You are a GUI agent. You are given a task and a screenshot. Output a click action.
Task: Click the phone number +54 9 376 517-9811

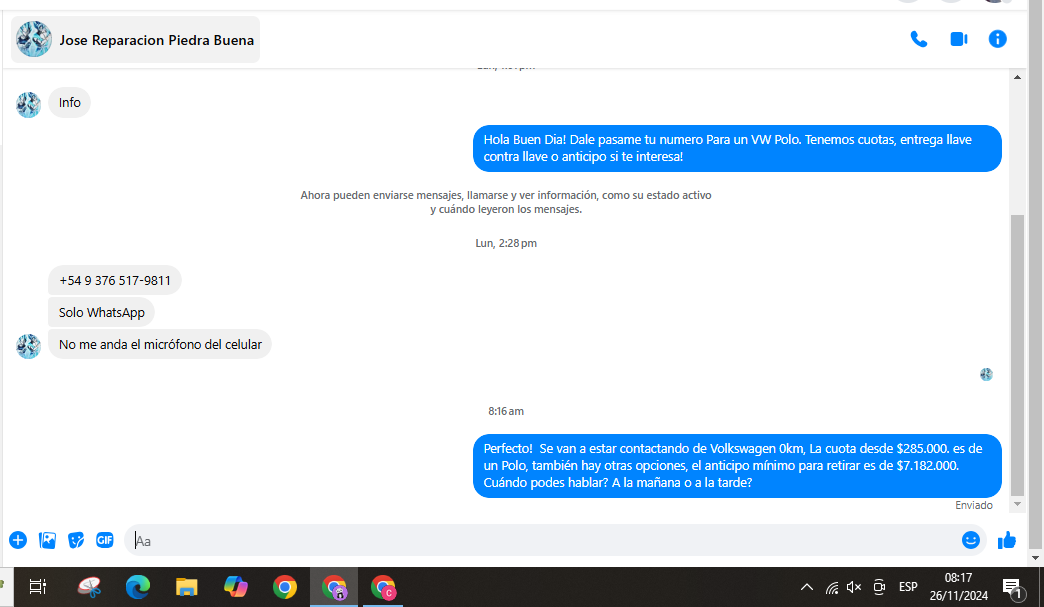(x=115, y=281)
